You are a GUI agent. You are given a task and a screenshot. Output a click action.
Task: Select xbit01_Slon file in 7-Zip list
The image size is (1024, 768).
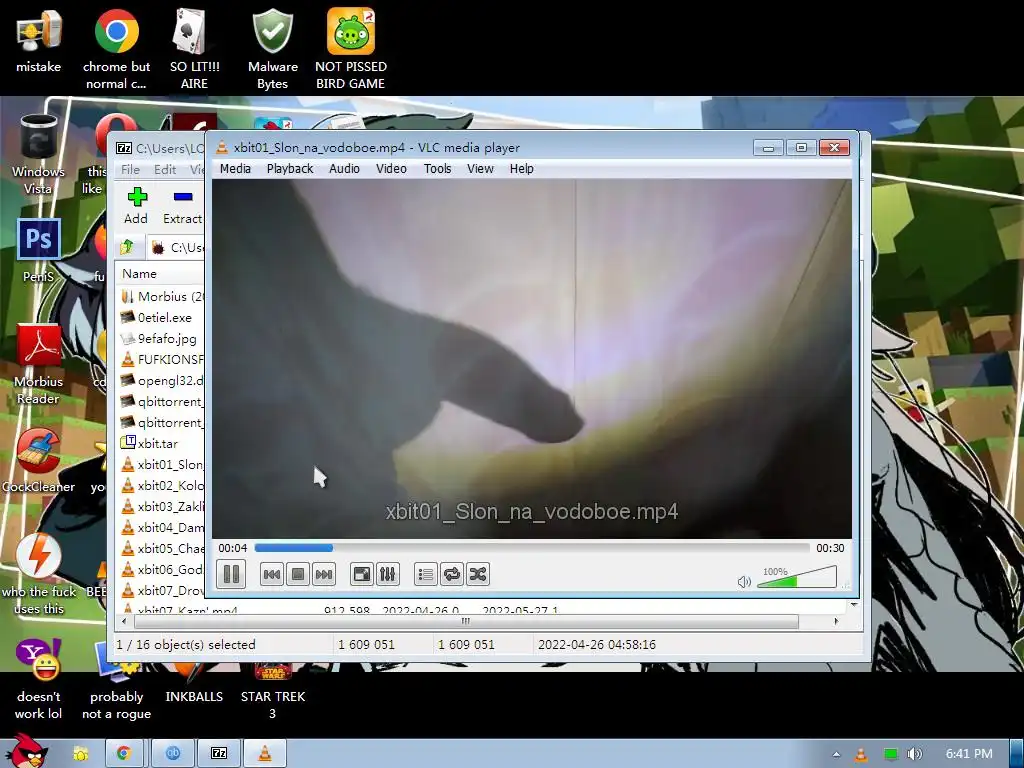[x=162, y=464]
